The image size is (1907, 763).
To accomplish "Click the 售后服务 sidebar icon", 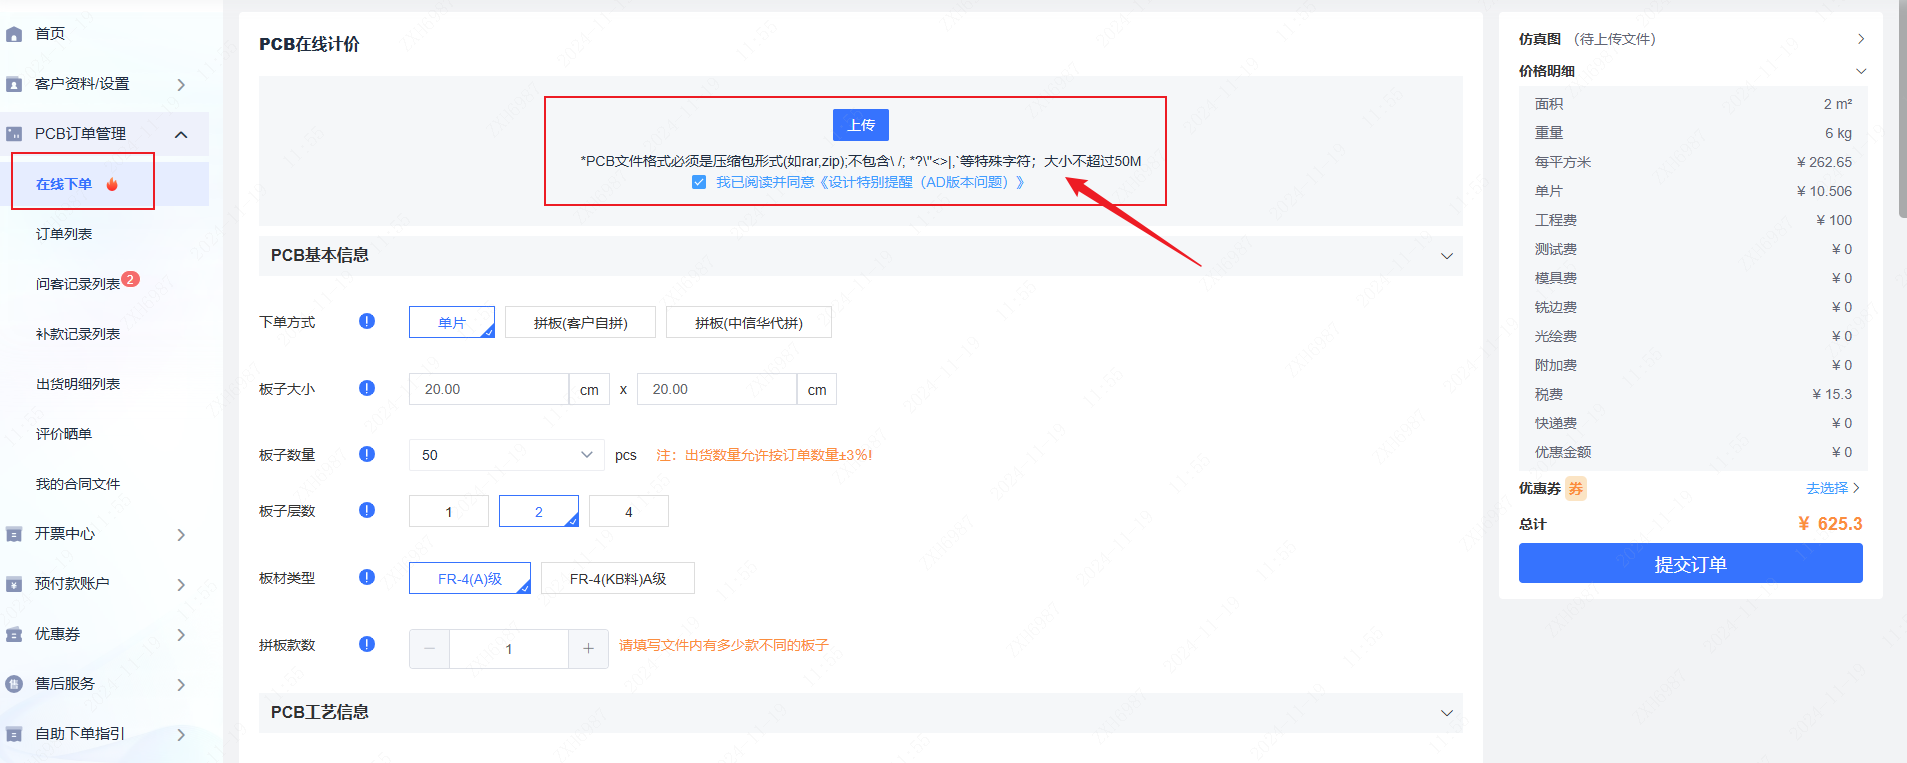I will pyautogui.click(x=14, y=684).
